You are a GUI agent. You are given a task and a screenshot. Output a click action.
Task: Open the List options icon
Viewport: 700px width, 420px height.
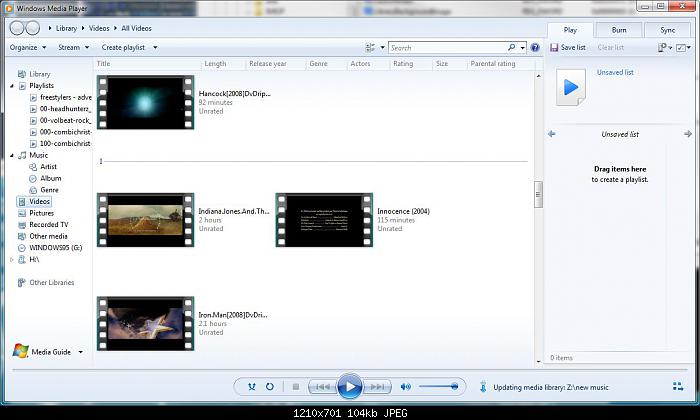pyautogui.click(x=662, y=47)
